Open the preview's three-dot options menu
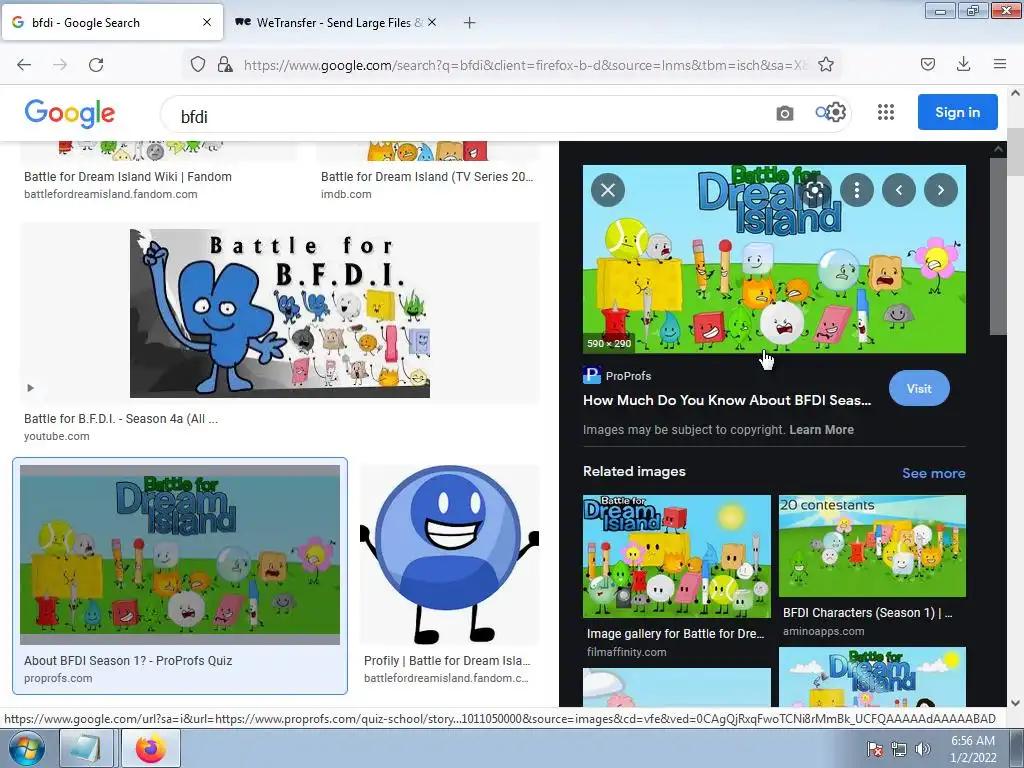Viewport: 1024px width, 768px height. (x=857, y=190)
